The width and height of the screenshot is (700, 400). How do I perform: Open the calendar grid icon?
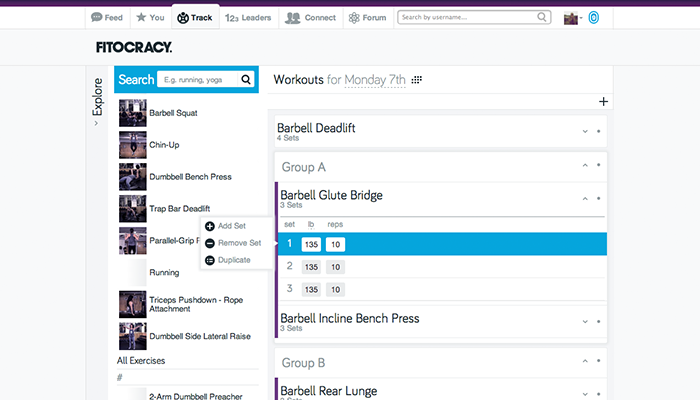click(x=417, y=80)
